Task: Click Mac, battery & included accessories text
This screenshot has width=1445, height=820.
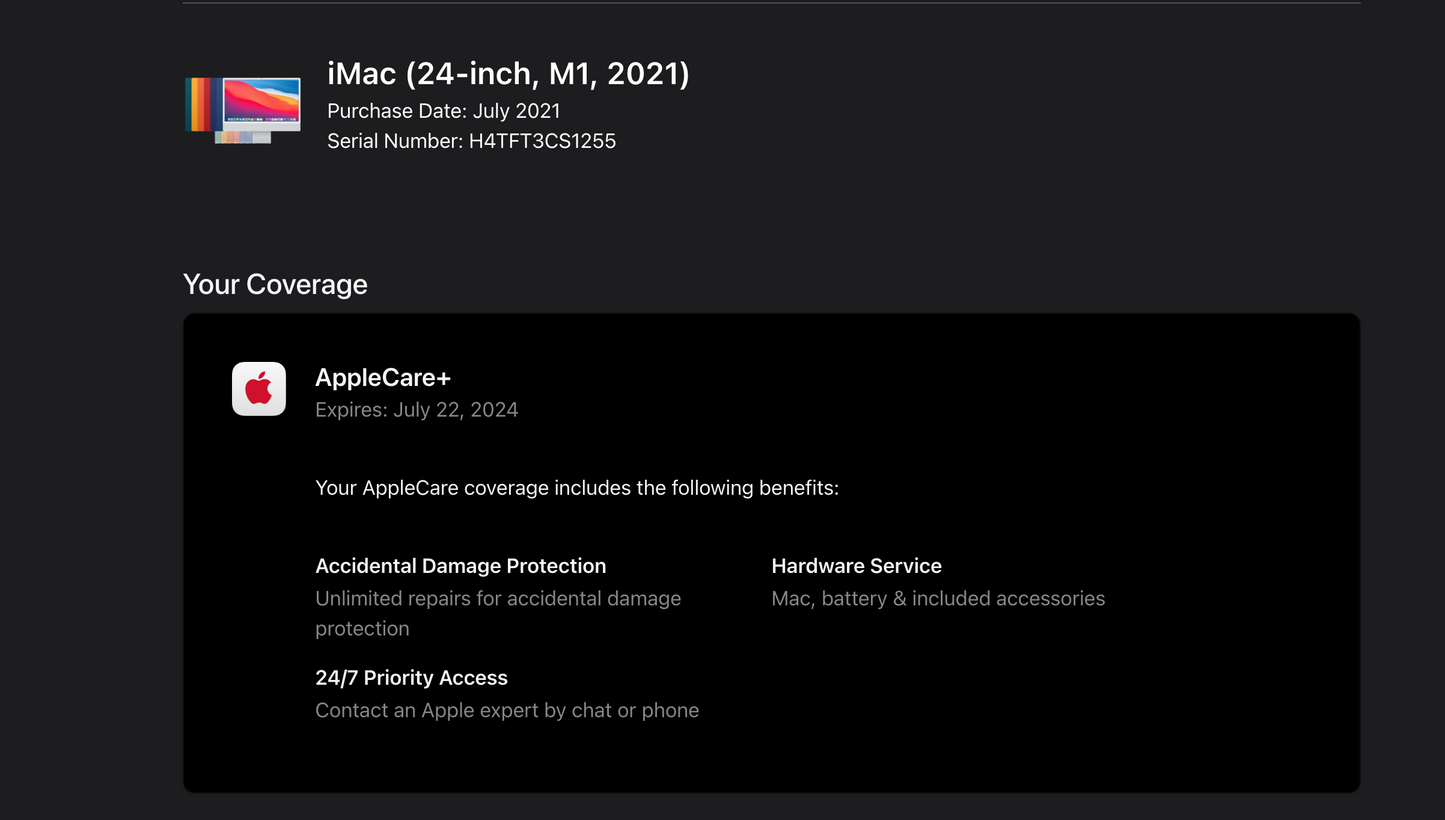Action: point(937,599)
